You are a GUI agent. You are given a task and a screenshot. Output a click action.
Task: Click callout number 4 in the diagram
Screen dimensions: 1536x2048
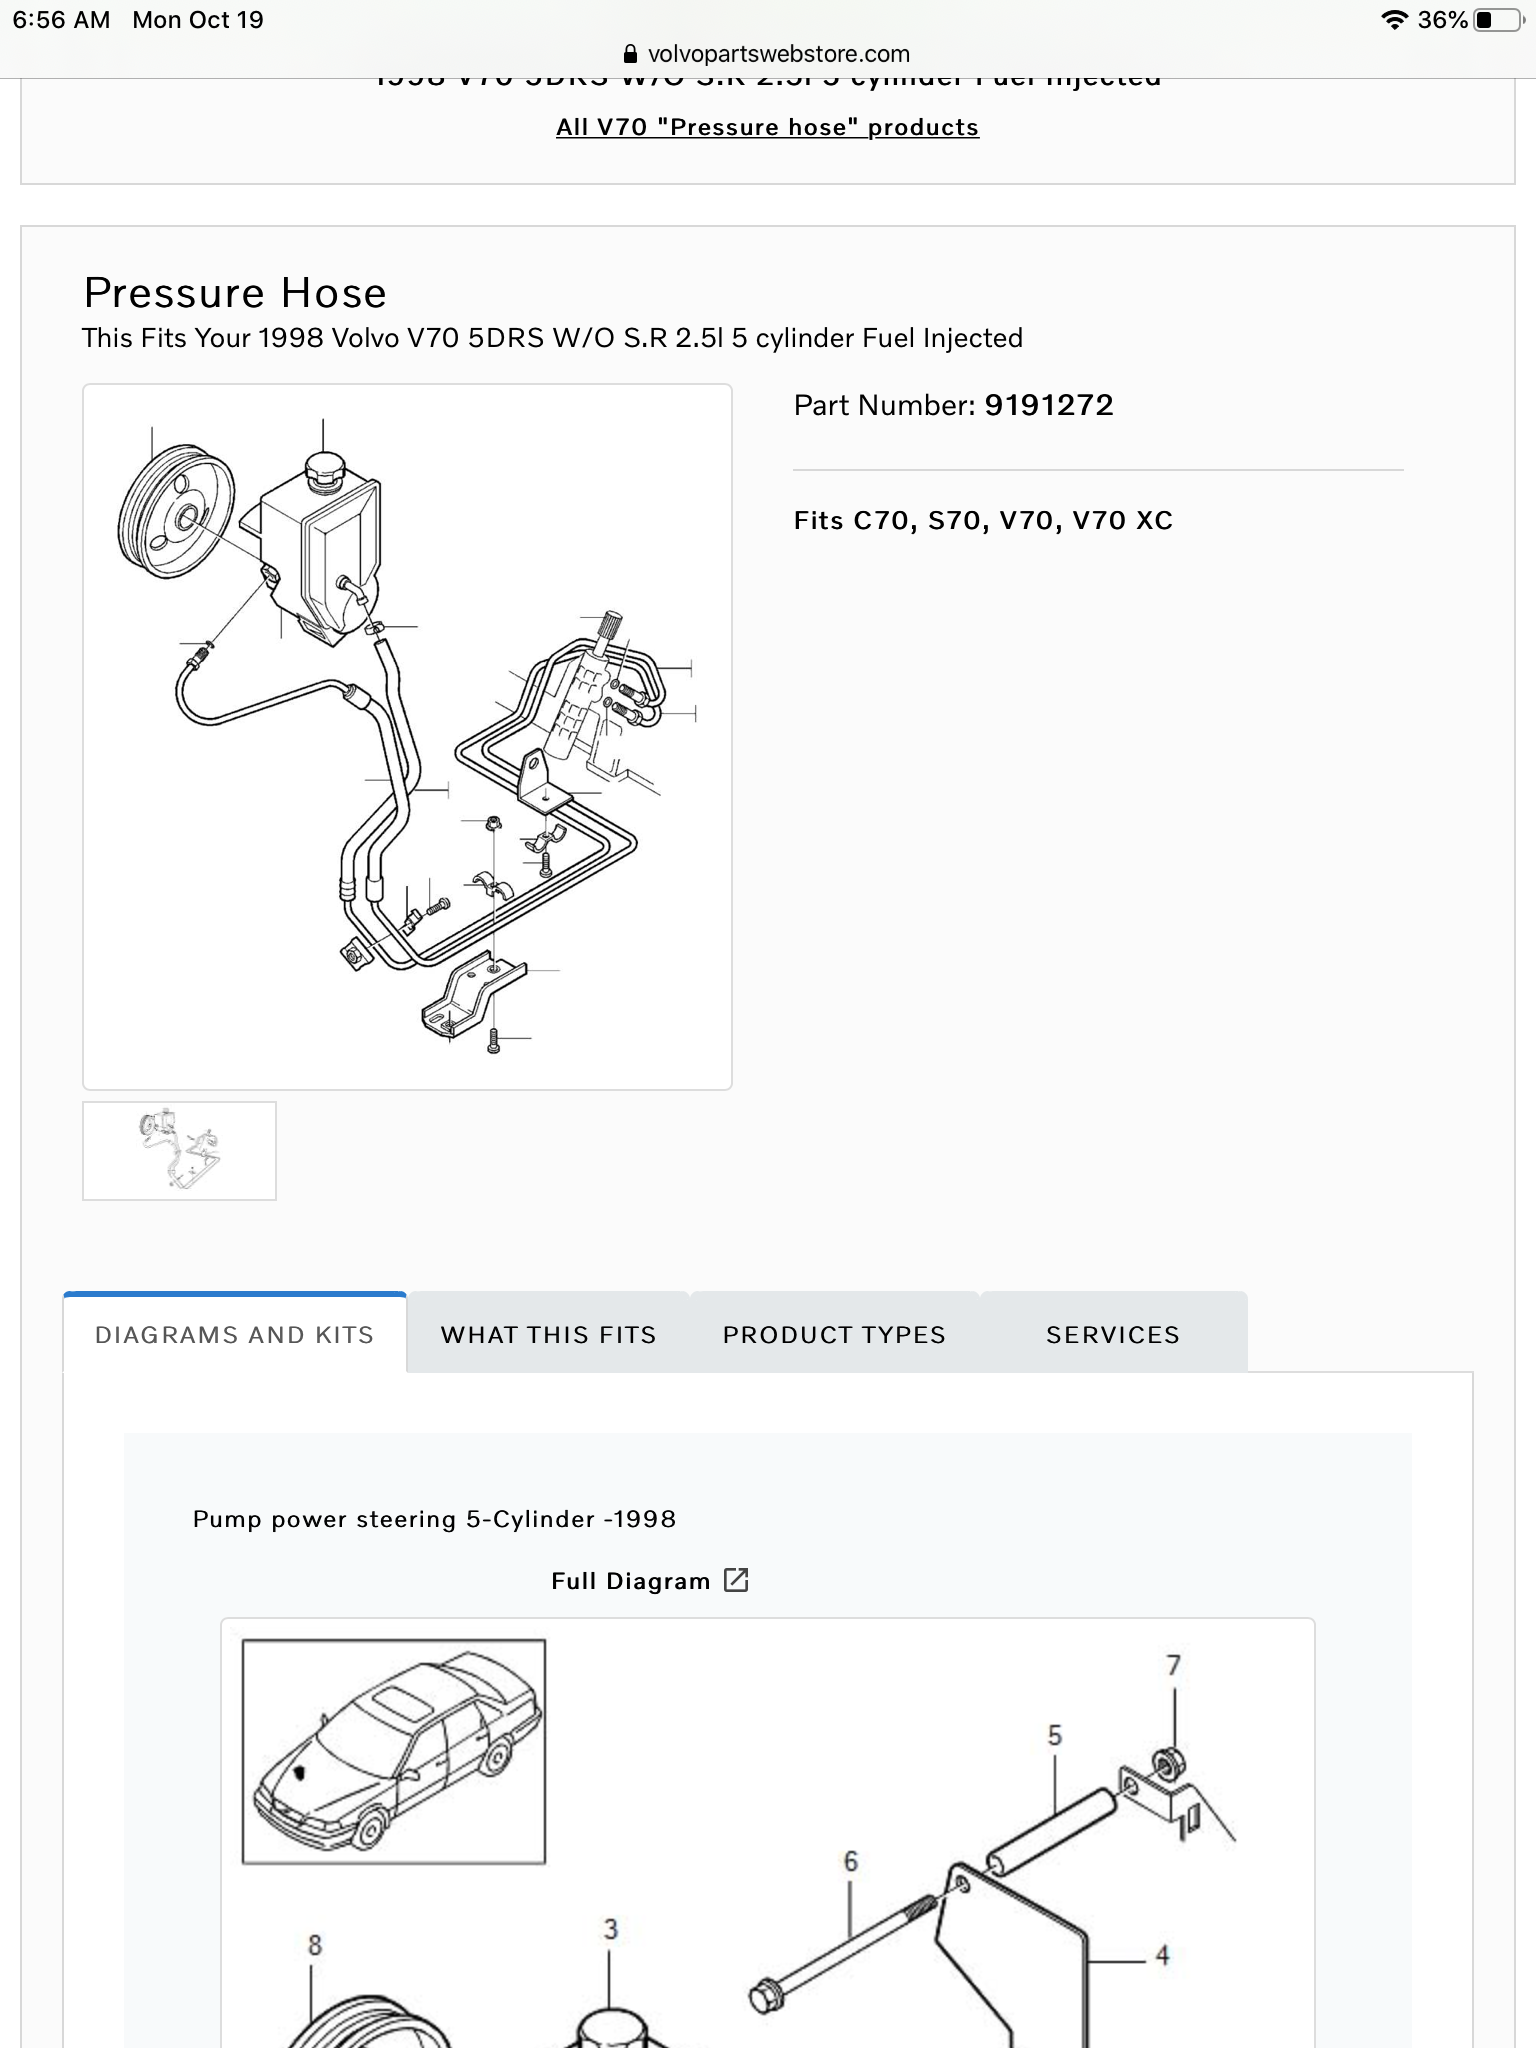[x=1162, y=1955]
